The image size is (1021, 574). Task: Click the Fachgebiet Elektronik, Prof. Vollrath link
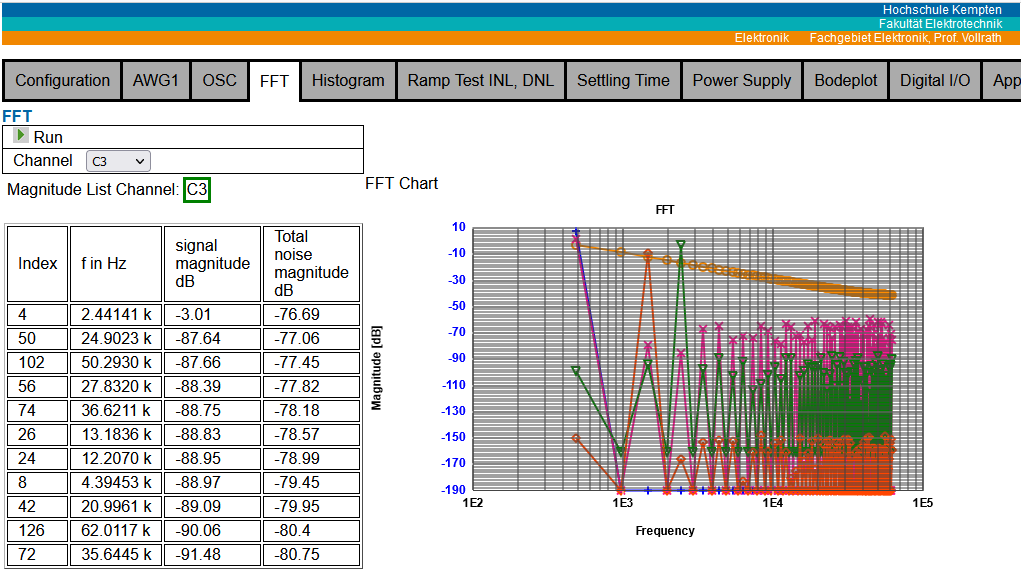[x=904, y=38]
